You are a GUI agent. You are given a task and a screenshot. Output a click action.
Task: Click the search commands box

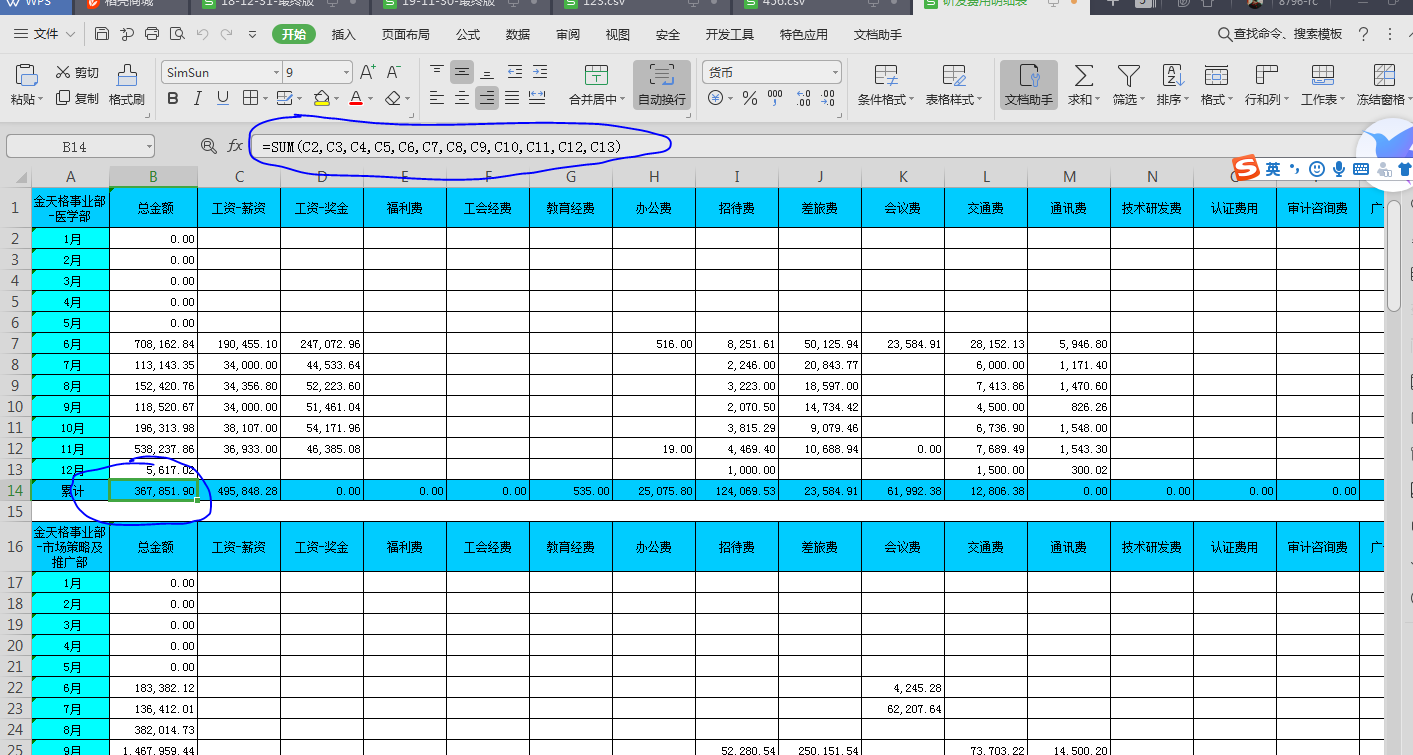pyautogui.click(x=1281, y=35)
